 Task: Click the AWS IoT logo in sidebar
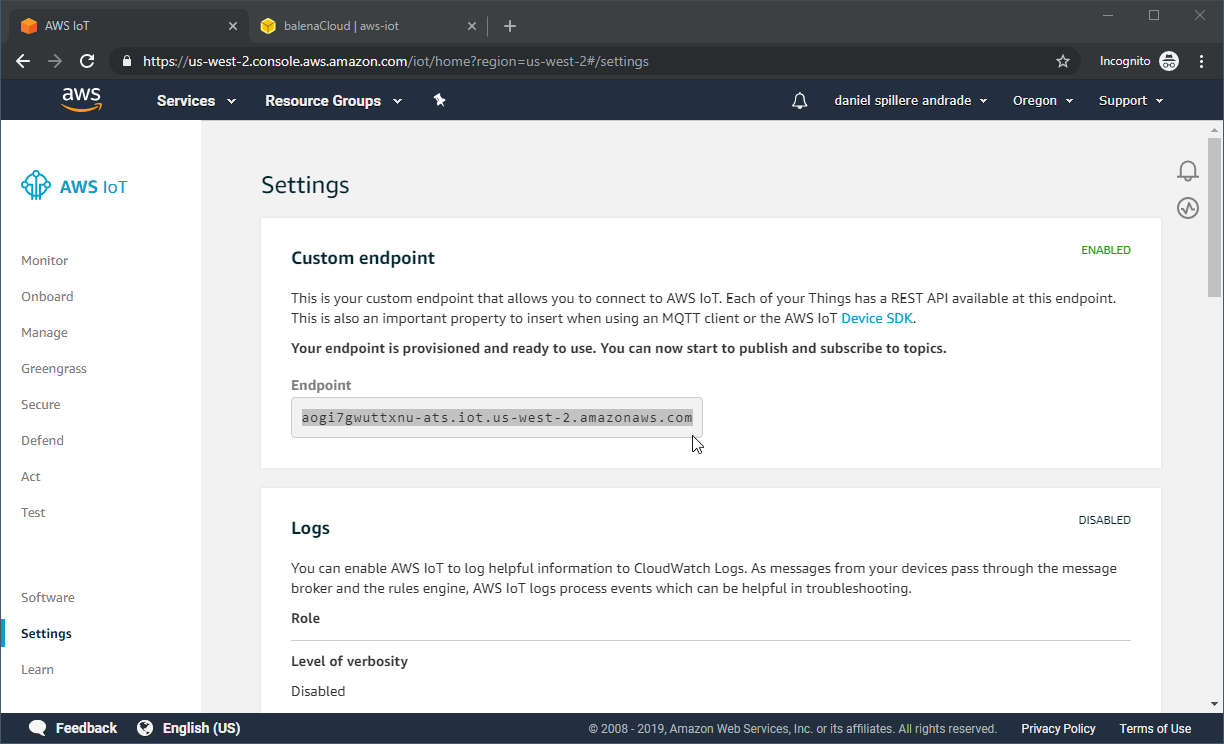tap(75, 186)
